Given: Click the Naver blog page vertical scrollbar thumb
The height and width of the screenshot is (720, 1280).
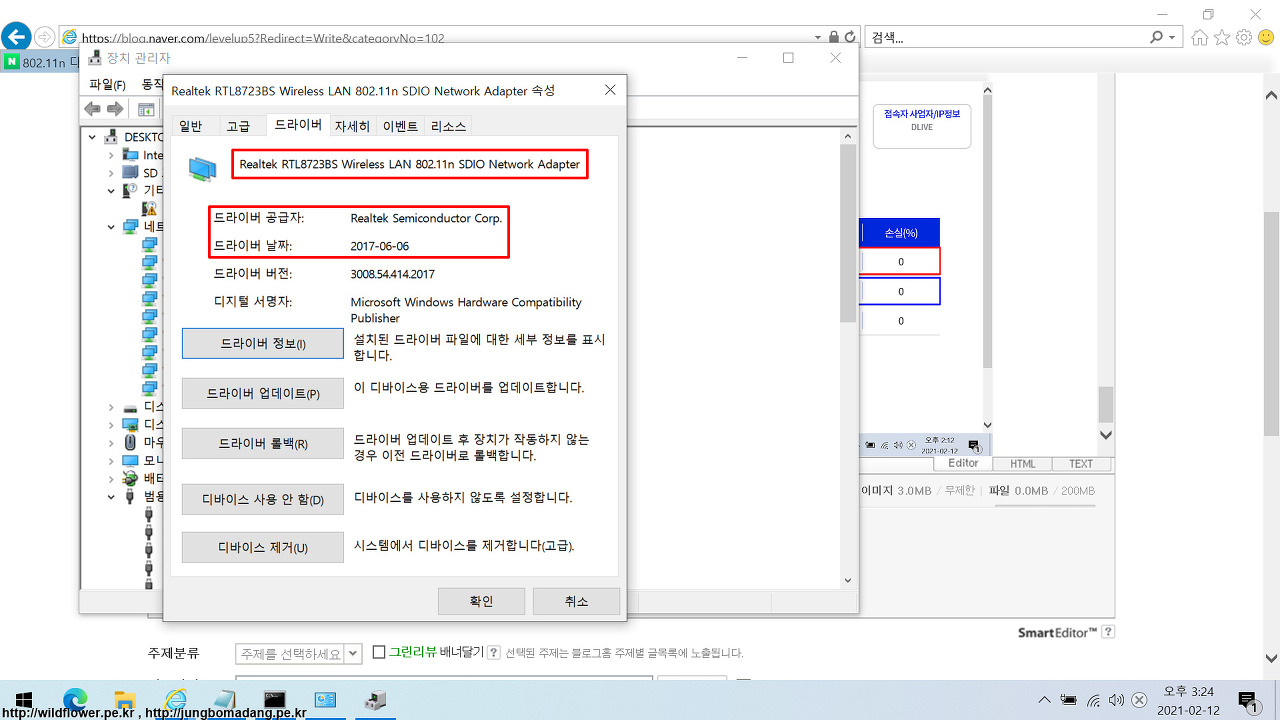Looking at the screenshot, I should [x=1271, y=324].
